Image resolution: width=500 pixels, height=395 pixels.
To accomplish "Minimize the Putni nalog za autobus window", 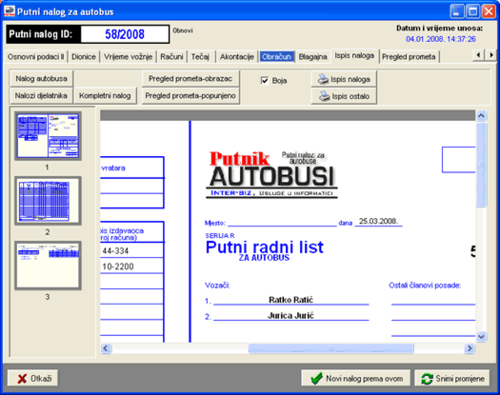I will (457, 11).
